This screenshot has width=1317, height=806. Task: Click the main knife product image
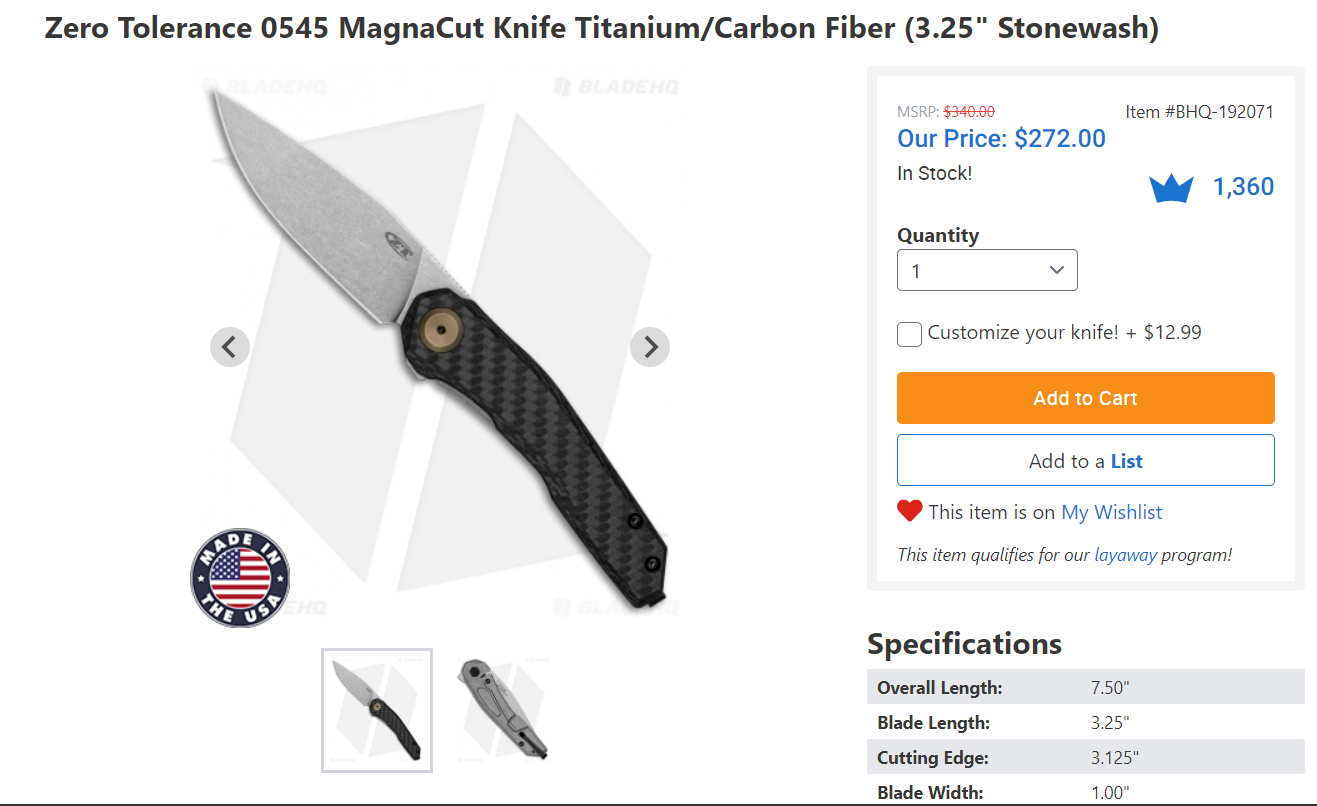(x=440, y=347)
